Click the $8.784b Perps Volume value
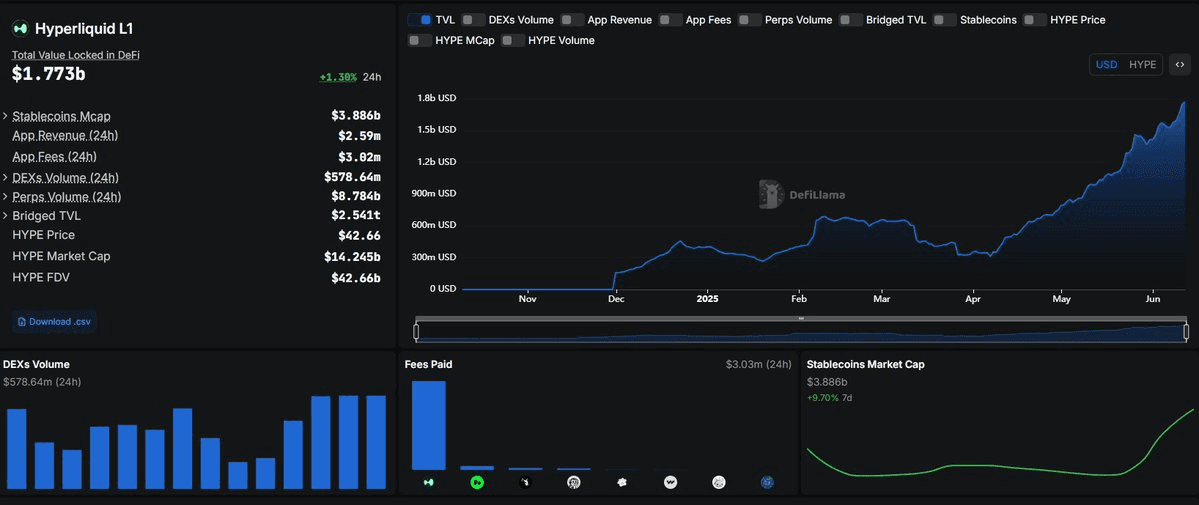This screenshot has width=1199, height=505. [x=356, y=197]
